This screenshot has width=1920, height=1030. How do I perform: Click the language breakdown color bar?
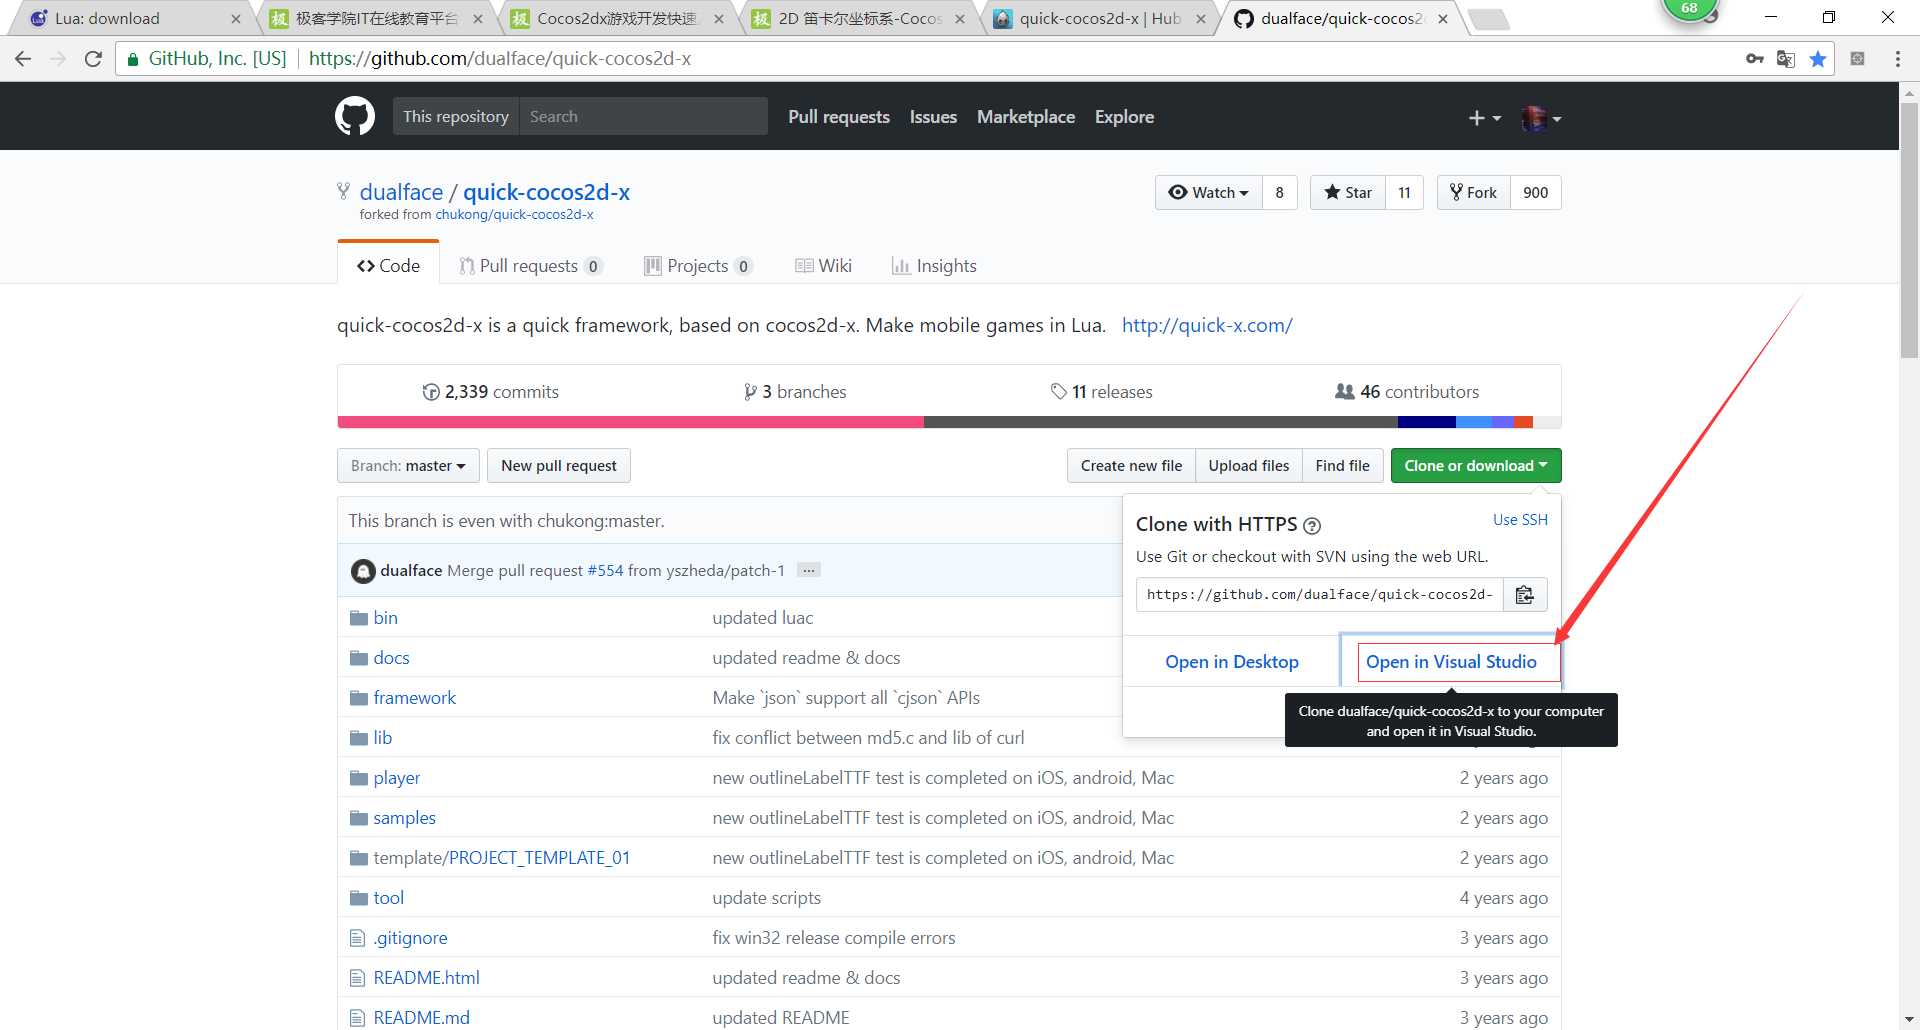(x=949, y=422)
